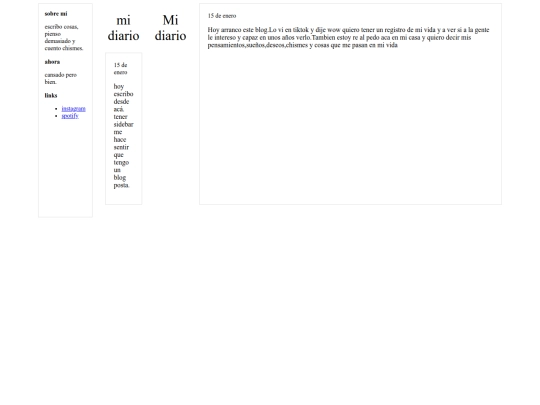Click the 'hoy escribo desde acá' post text

tap(123, 136)
